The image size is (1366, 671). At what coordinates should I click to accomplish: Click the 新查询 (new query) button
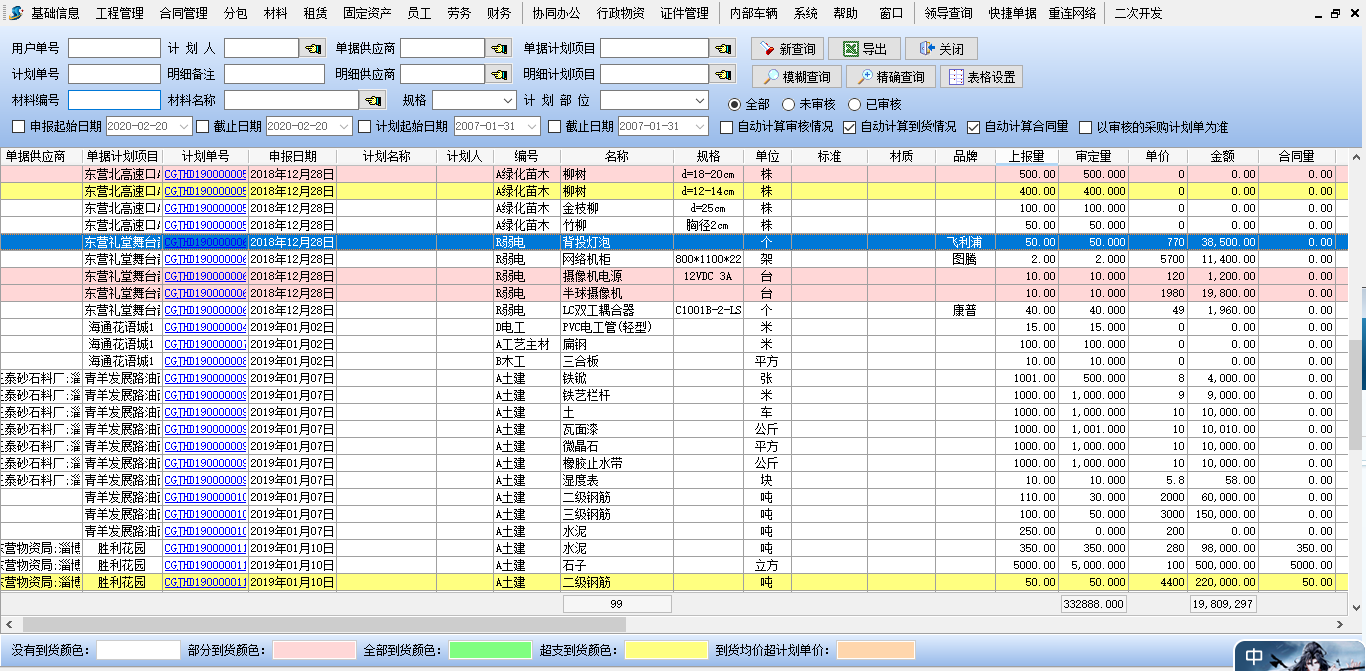point(789,49)
